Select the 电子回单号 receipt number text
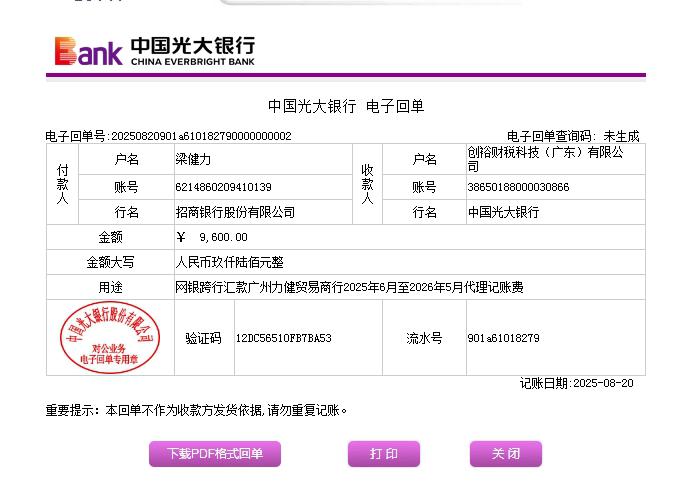The image size is (690, 487). tap(168, 136)
